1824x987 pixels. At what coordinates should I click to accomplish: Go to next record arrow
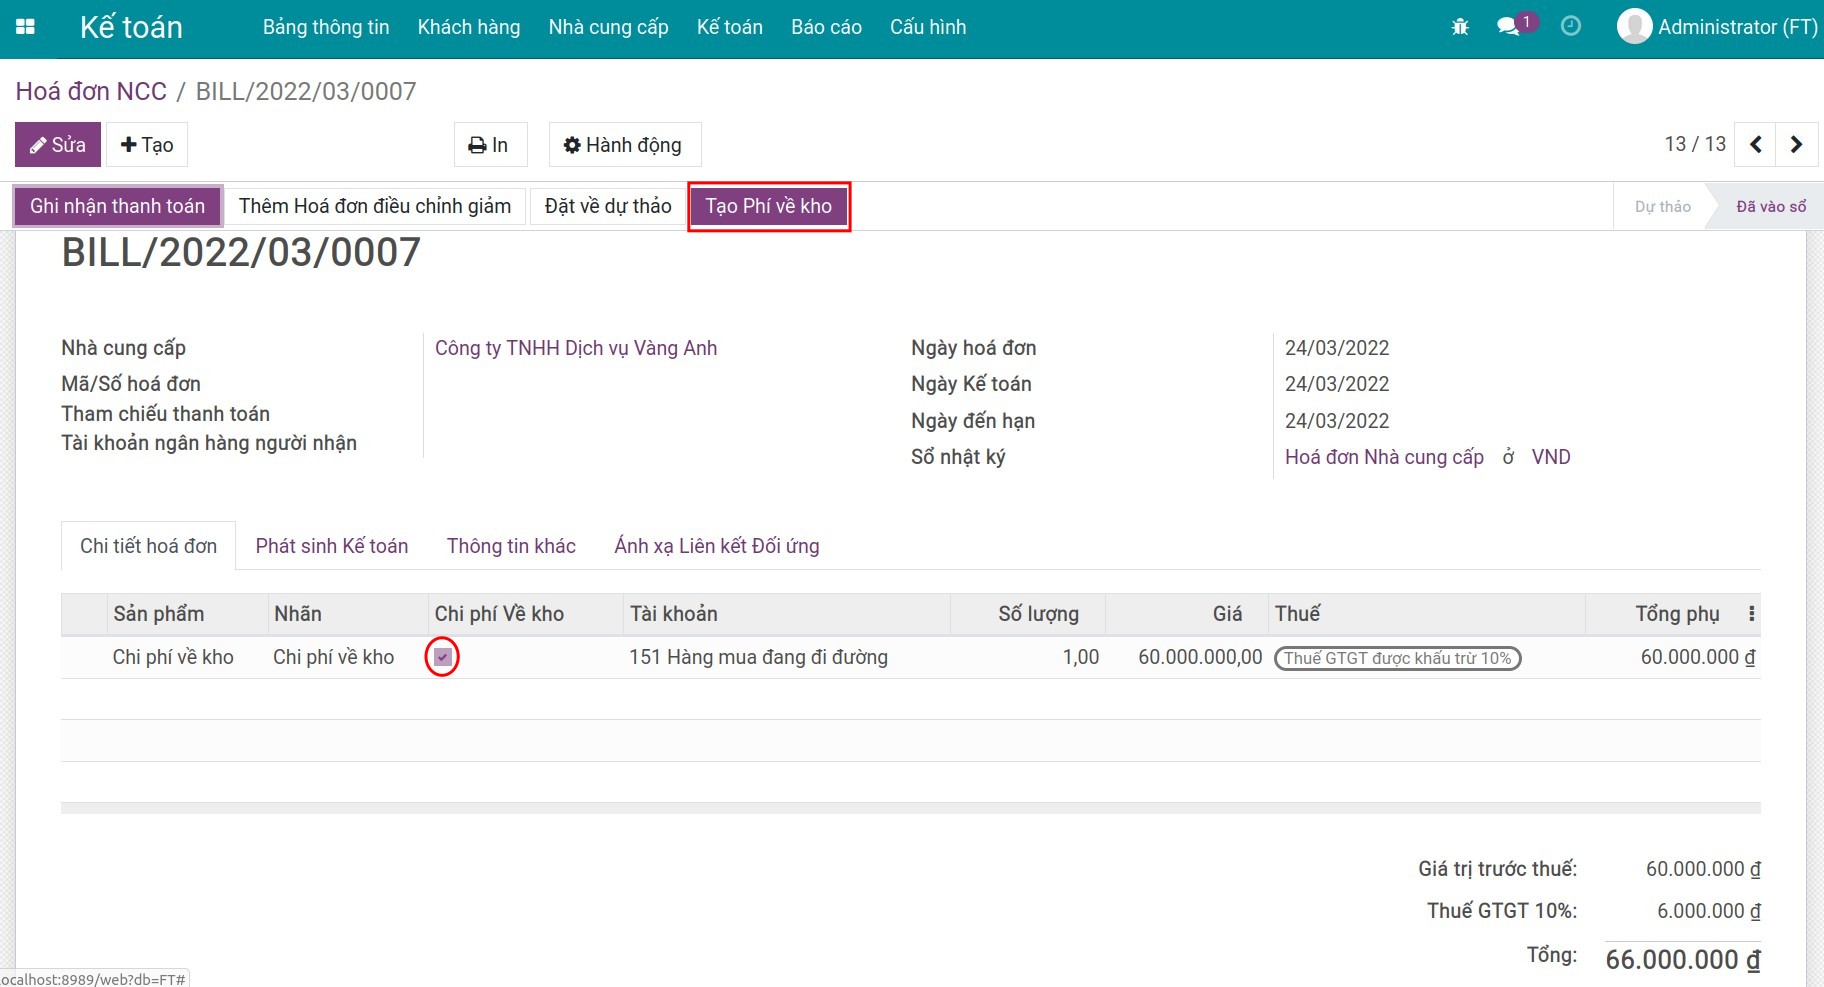point(1796,144)
